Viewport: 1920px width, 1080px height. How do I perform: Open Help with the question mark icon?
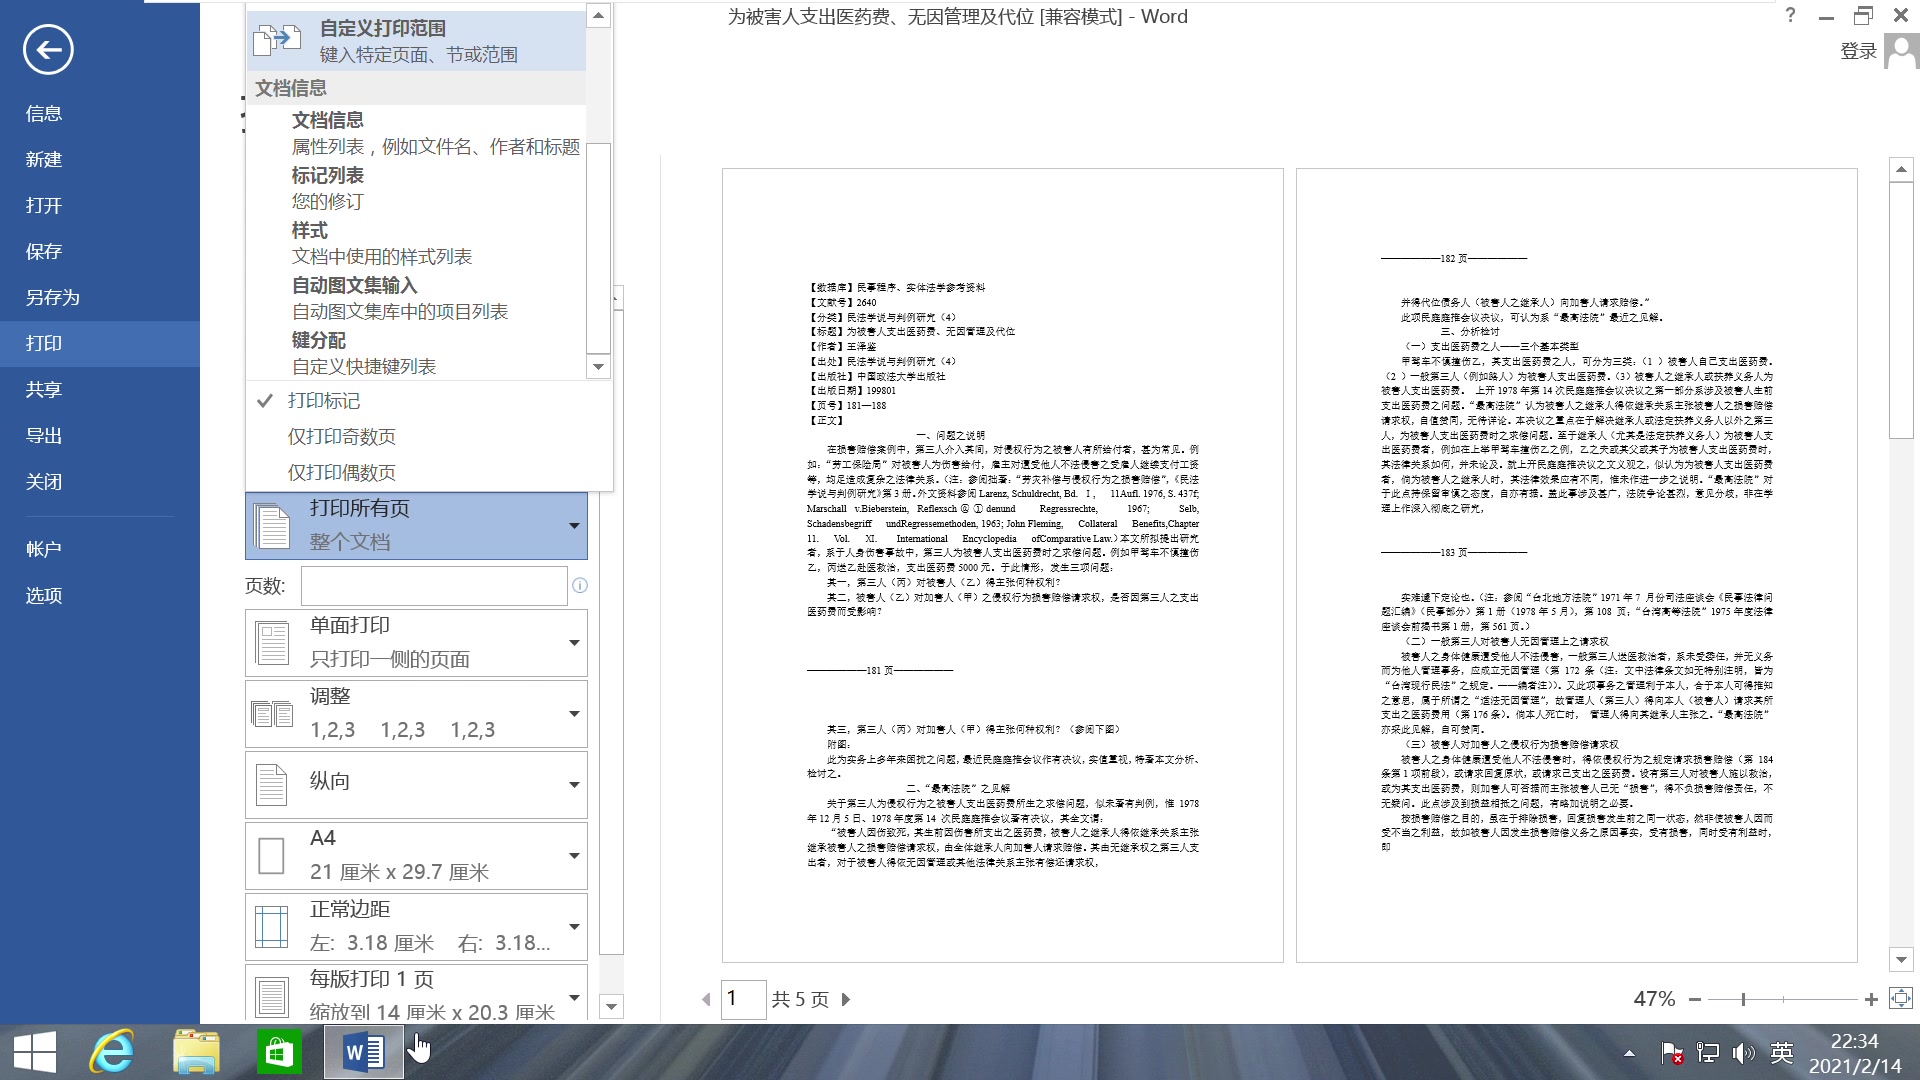[x=1788, y=15]
